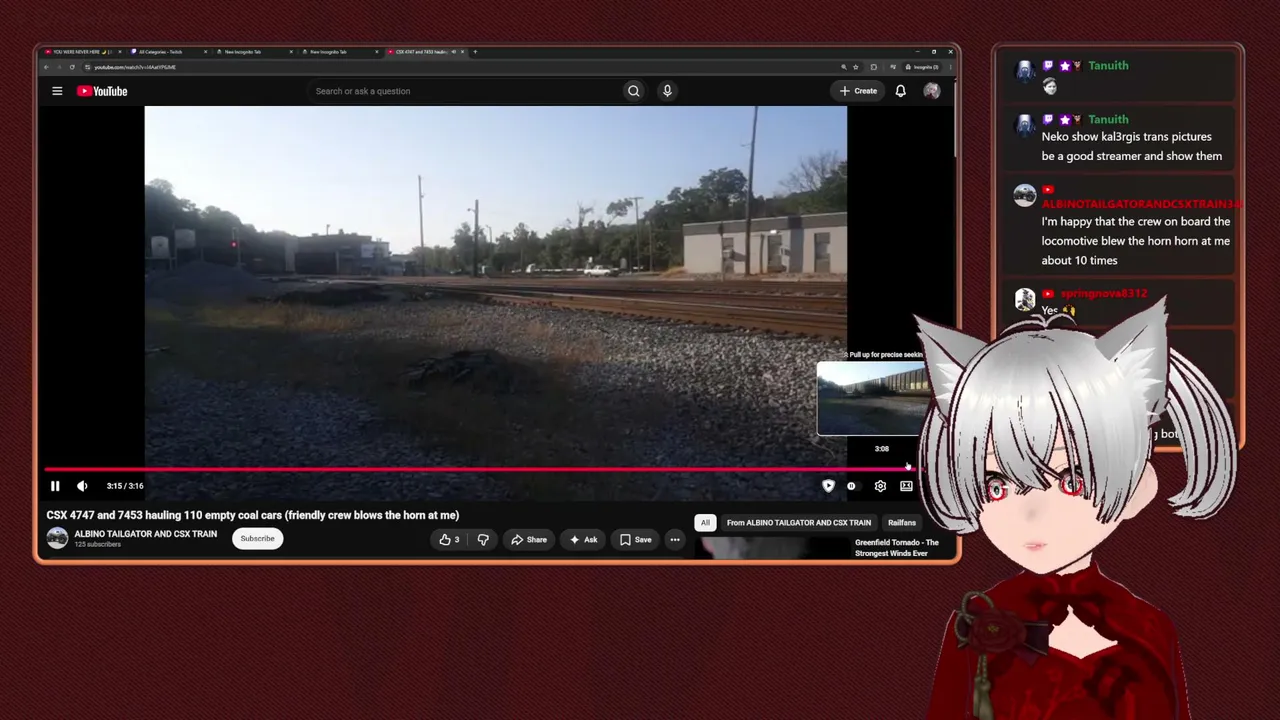Reload the page with the browser refresh icon
This screenshot has height=720, width=1280.
(x=72, y=67)
